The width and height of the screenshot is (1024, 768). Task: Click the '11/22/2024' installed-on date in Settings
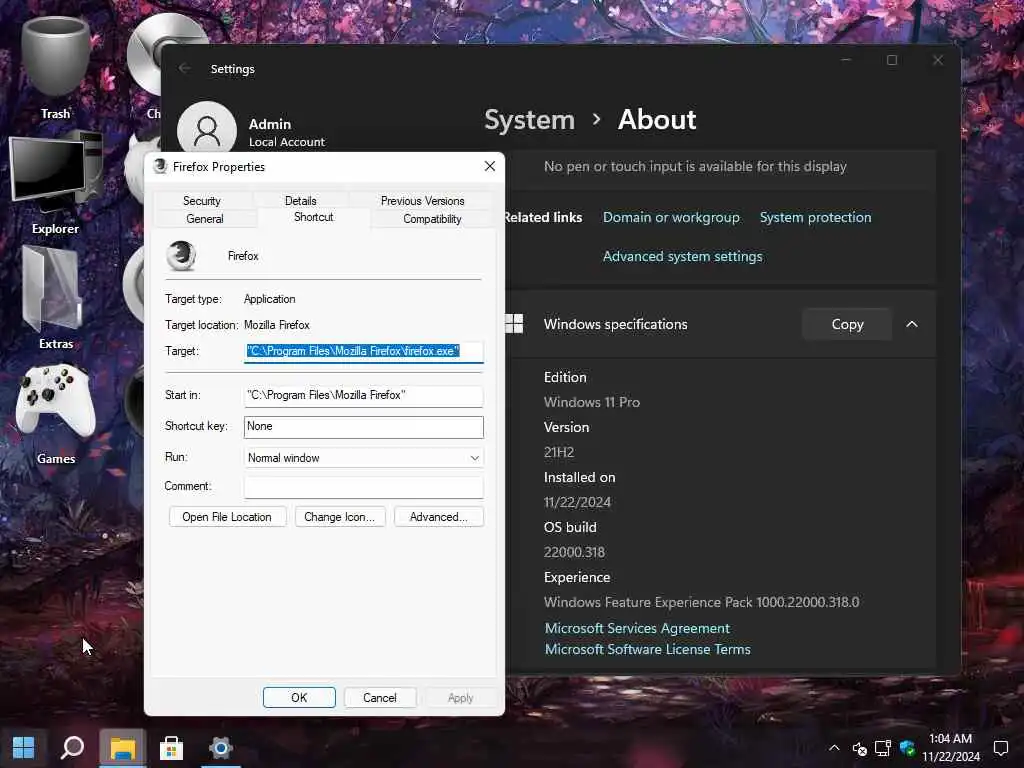coord(577,502)
